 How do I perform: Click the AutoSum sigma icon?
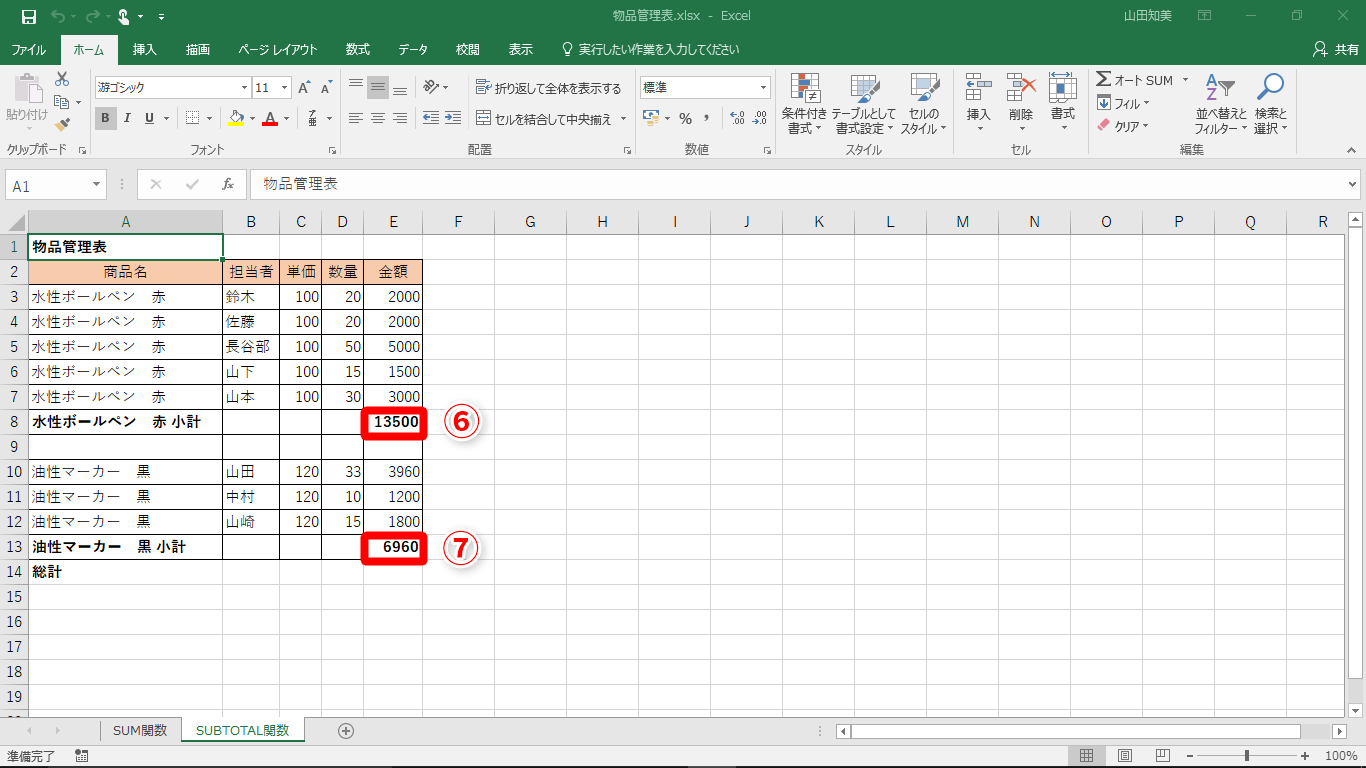click(x=1103, y=80)
